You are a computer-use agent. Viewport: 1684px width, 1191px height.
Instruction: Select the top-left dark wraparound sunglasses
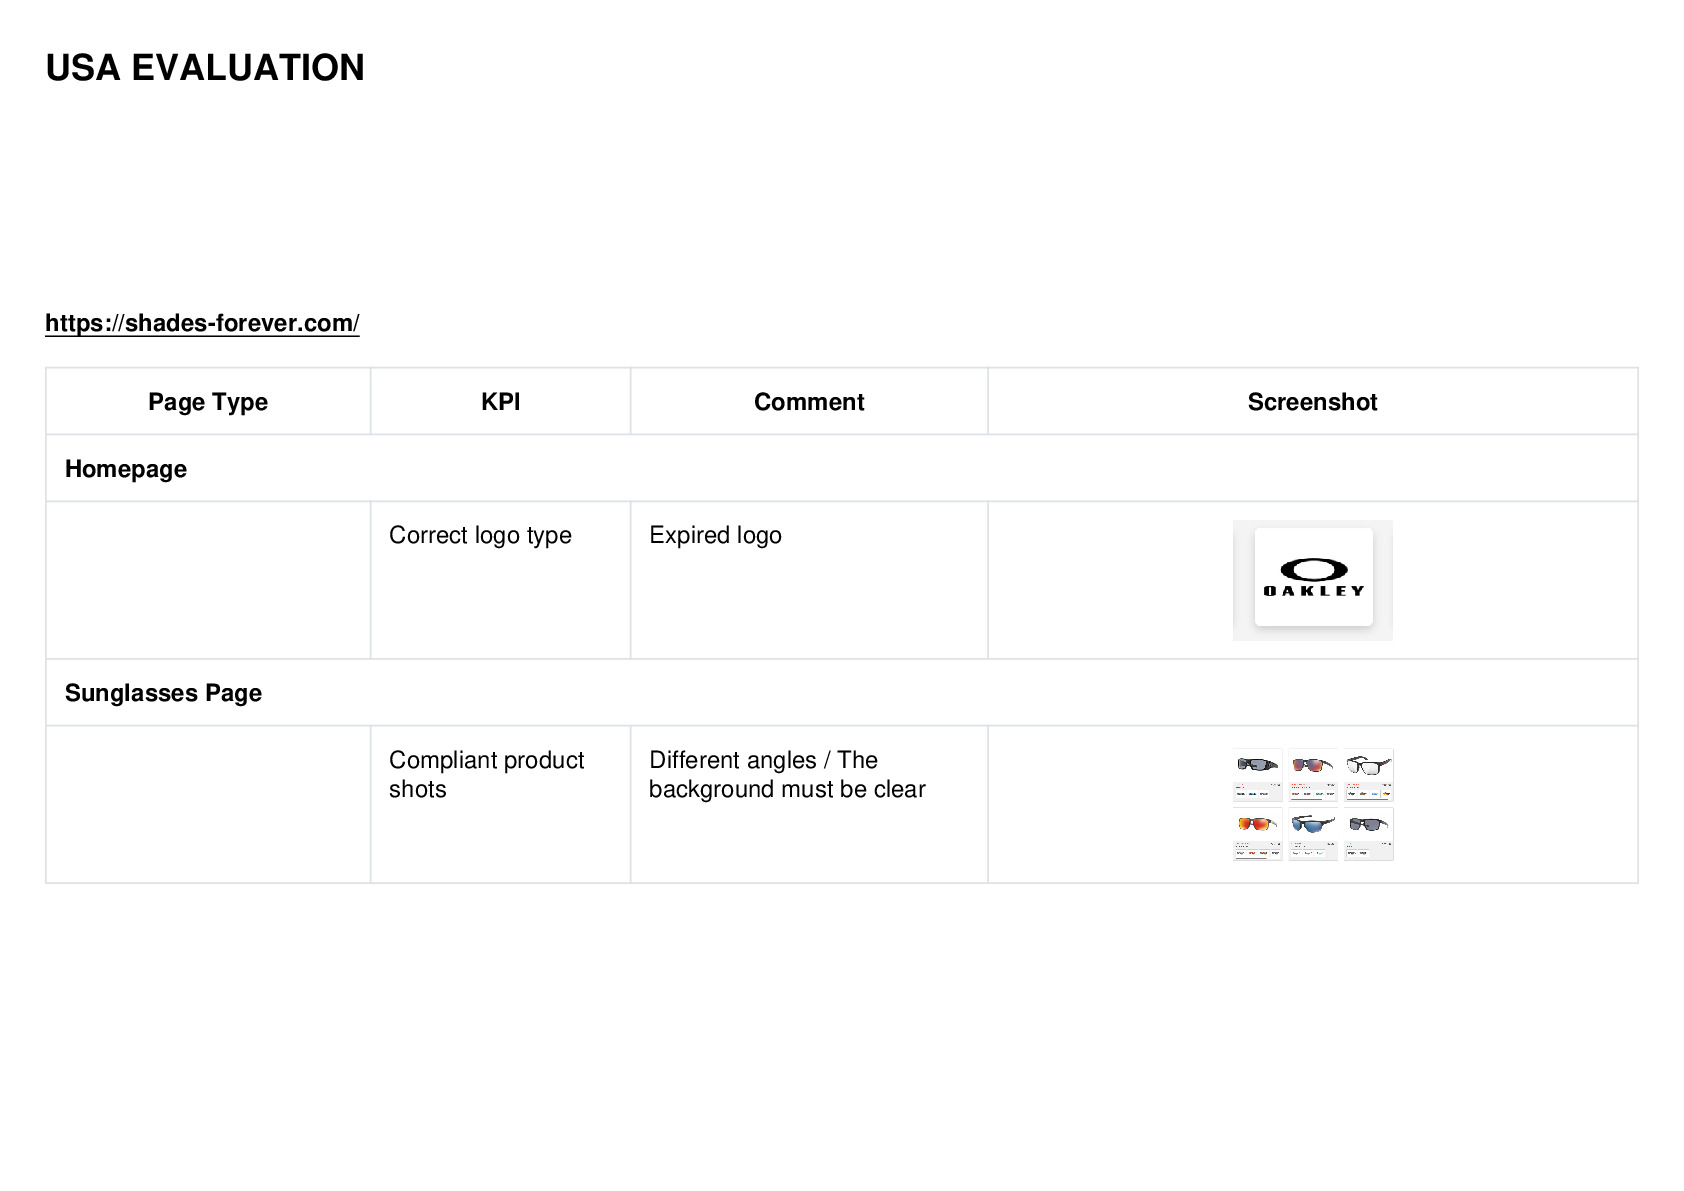point(1257,775)
